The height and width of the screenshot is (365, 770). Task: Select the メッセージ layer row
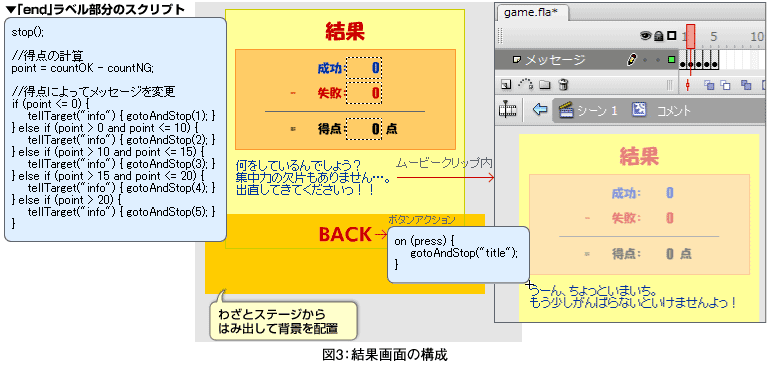point(587,60)
